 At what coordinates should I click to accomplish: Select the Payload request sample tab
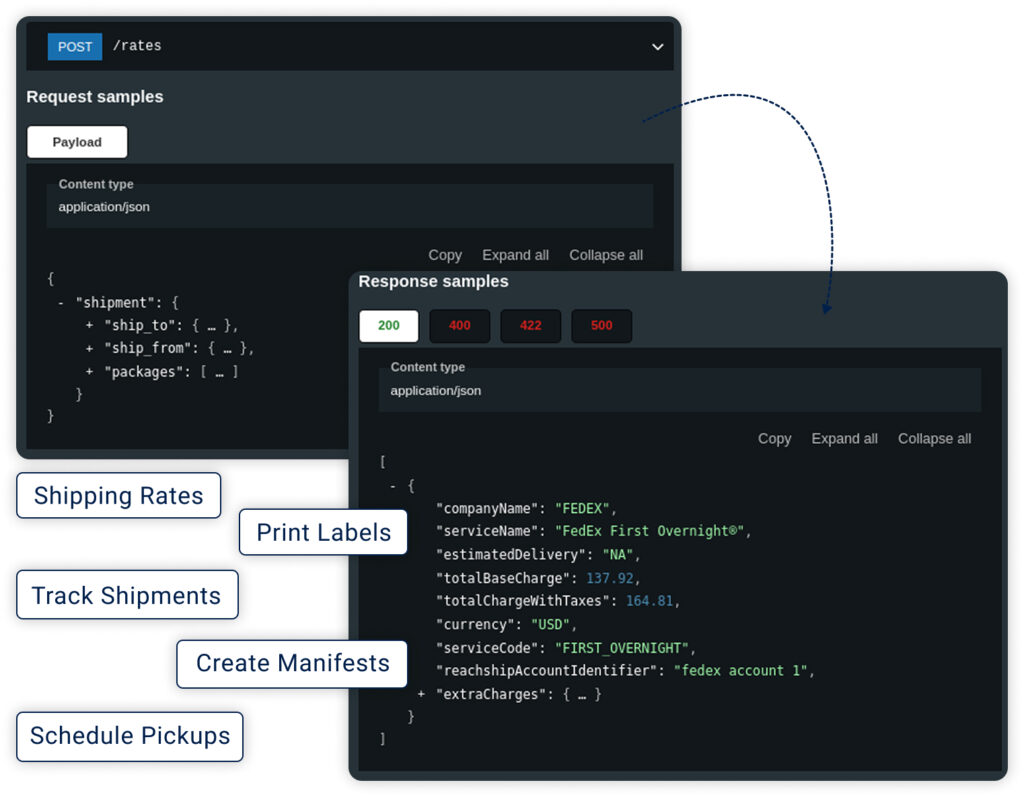[77, 142]
